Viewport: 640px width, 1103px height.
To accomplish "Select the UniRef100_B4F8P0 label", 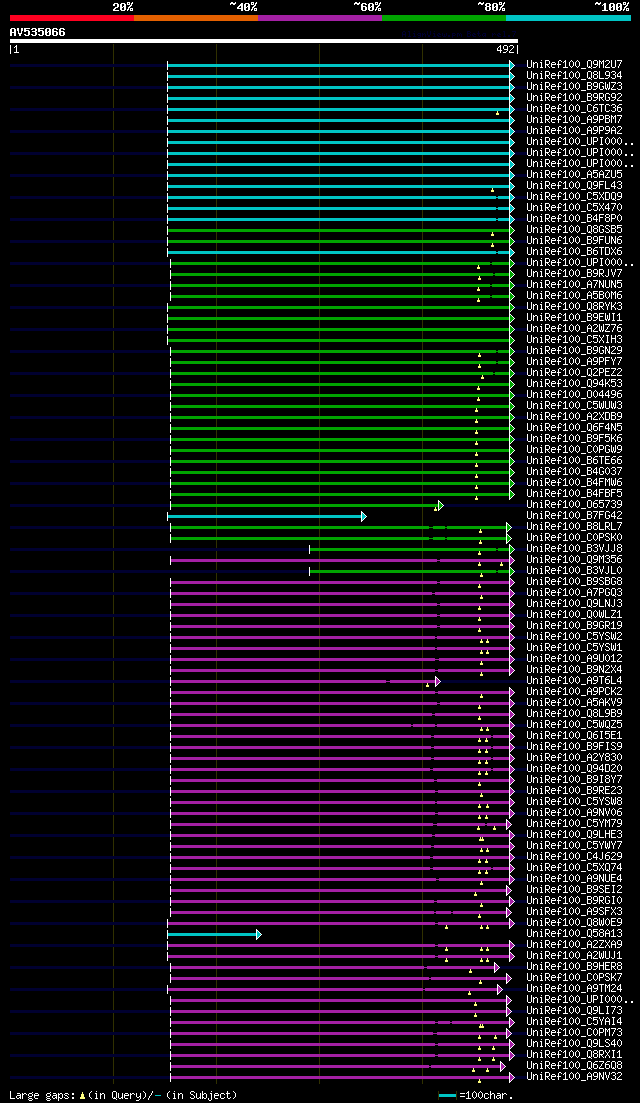I will [574, 219].
